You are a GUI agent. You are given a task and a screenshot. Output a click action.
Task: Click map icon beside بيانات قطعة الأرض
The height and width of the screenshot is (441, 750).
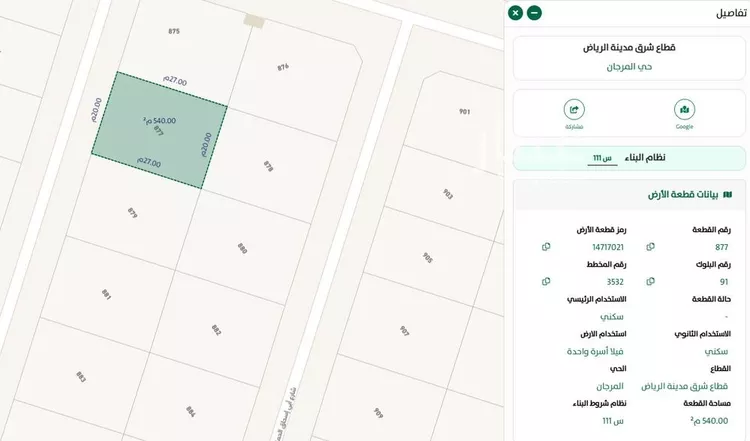(727, 194)
